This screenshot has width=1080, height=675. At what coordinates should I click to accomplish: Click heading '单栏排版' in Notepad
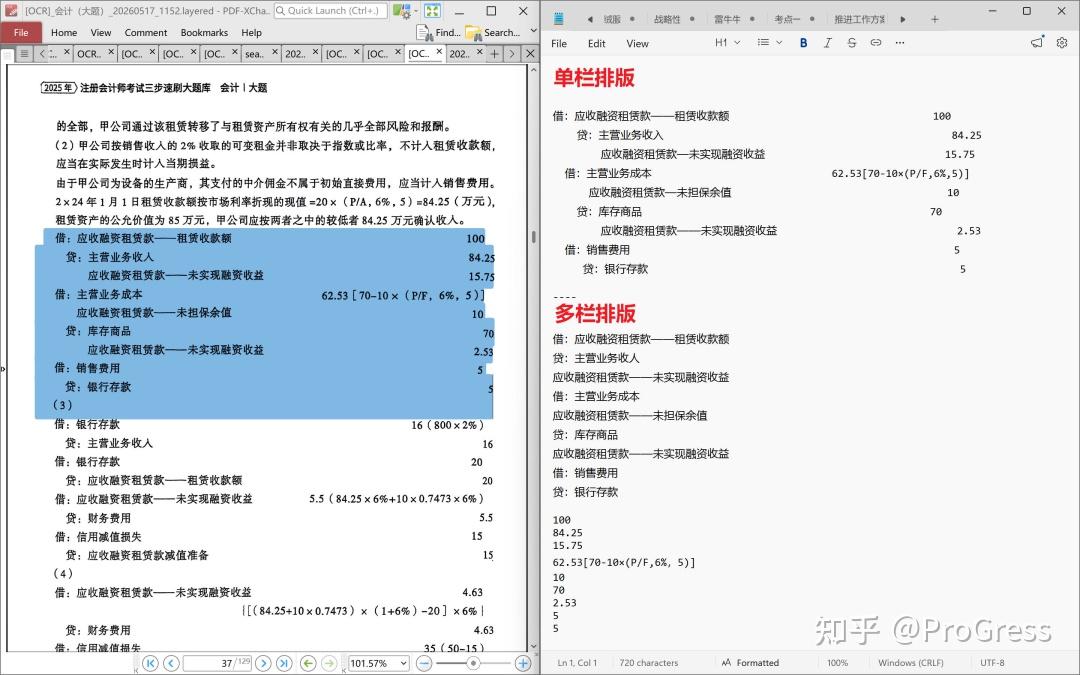pyautogui.click(x=594, y=77)
